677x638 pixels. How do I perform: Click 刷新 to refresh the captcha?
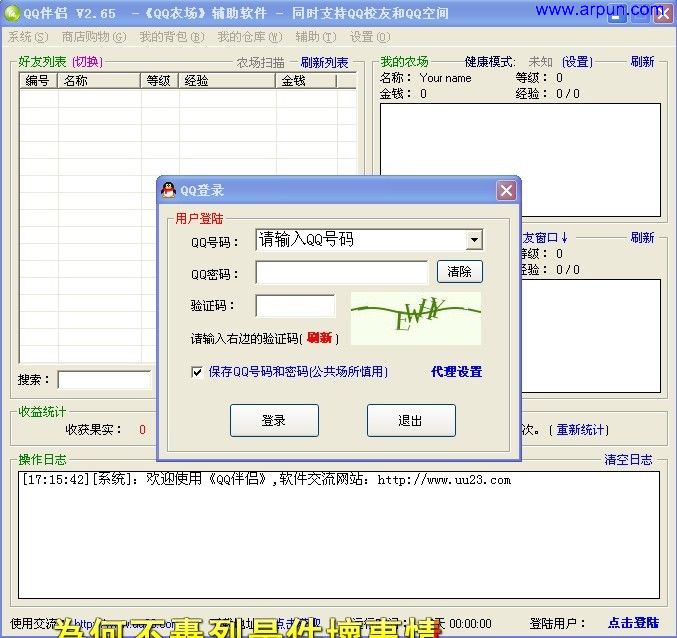pos(320,338)
